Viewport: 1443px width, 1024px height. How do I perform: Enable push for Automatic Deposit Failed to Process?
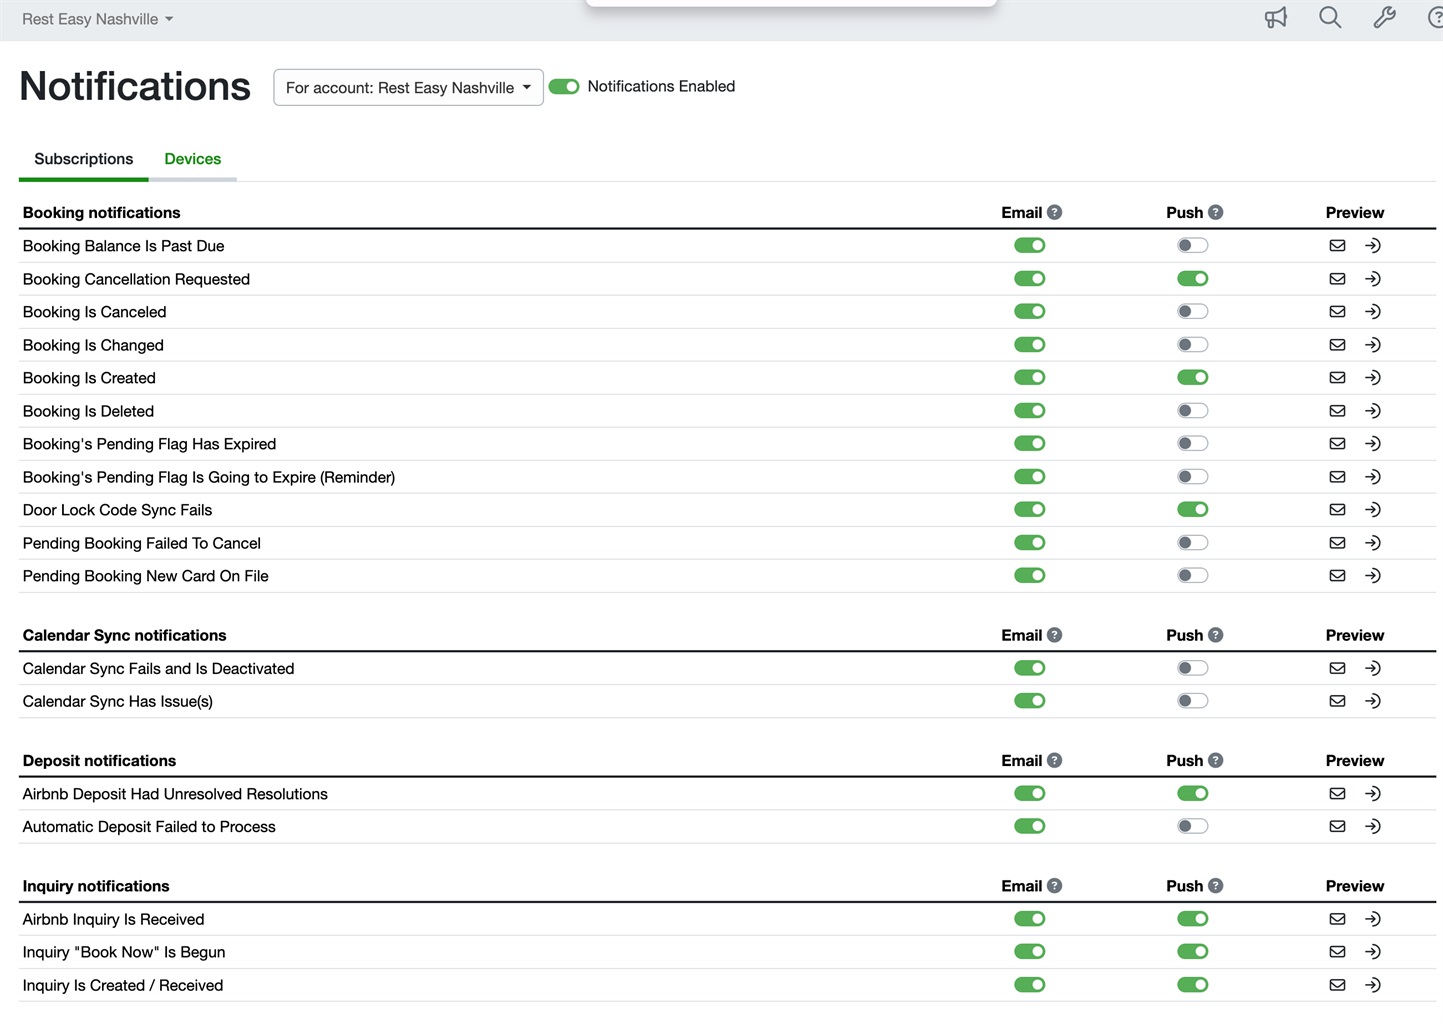click(1192, 827)
